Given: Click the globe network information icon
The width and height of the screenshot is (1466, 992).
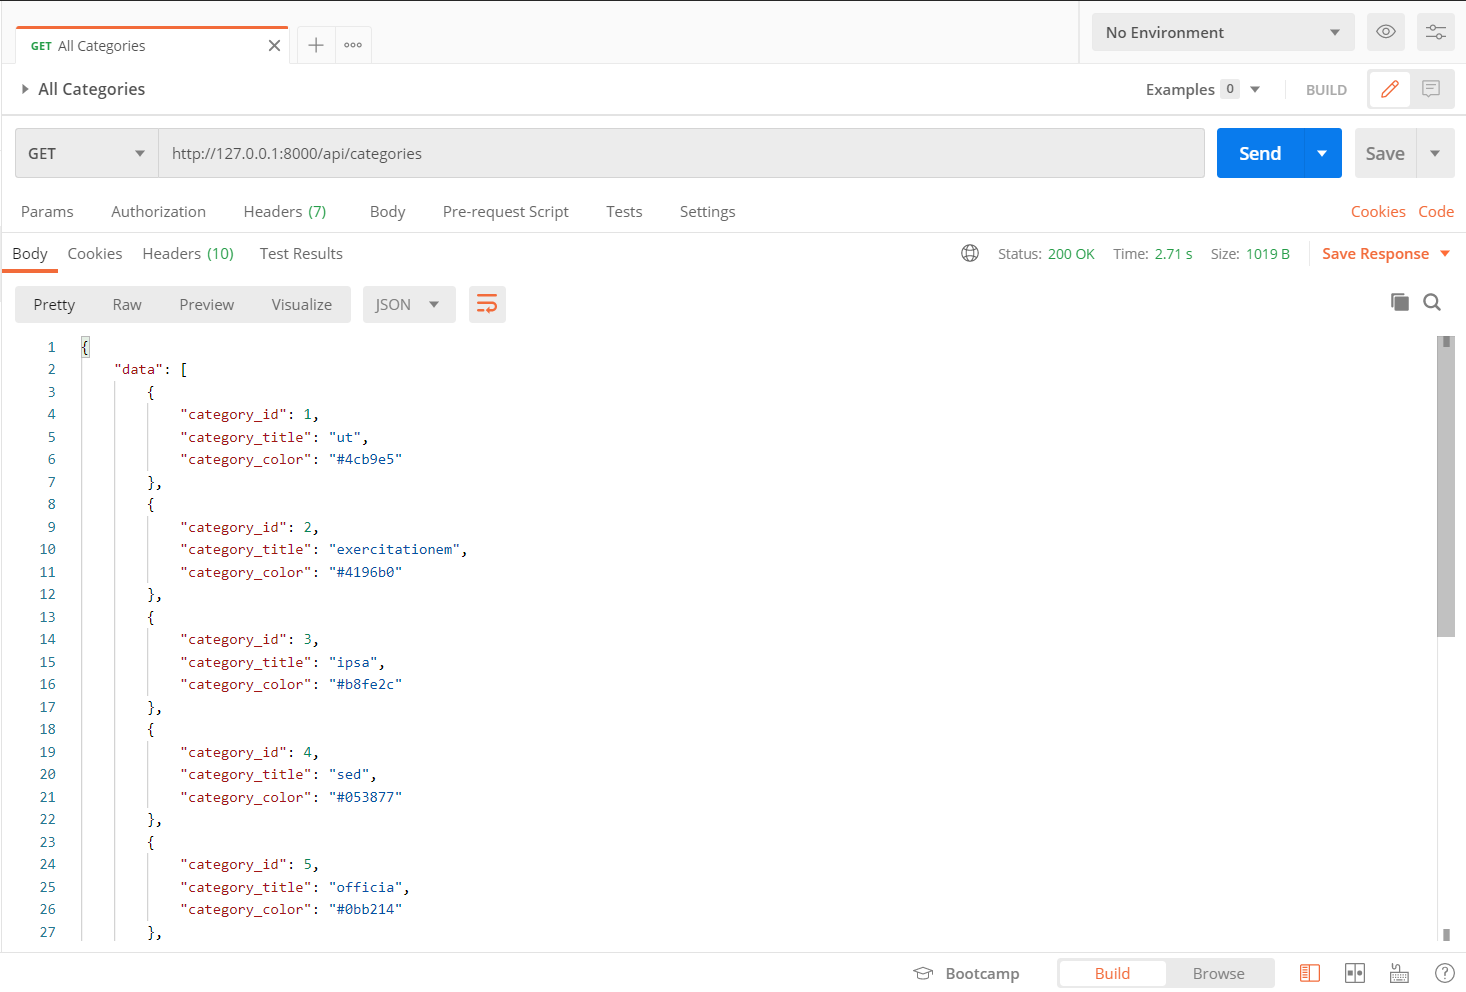Looking at the screenshot, I should pyautogui.click(x=970, y=253).
